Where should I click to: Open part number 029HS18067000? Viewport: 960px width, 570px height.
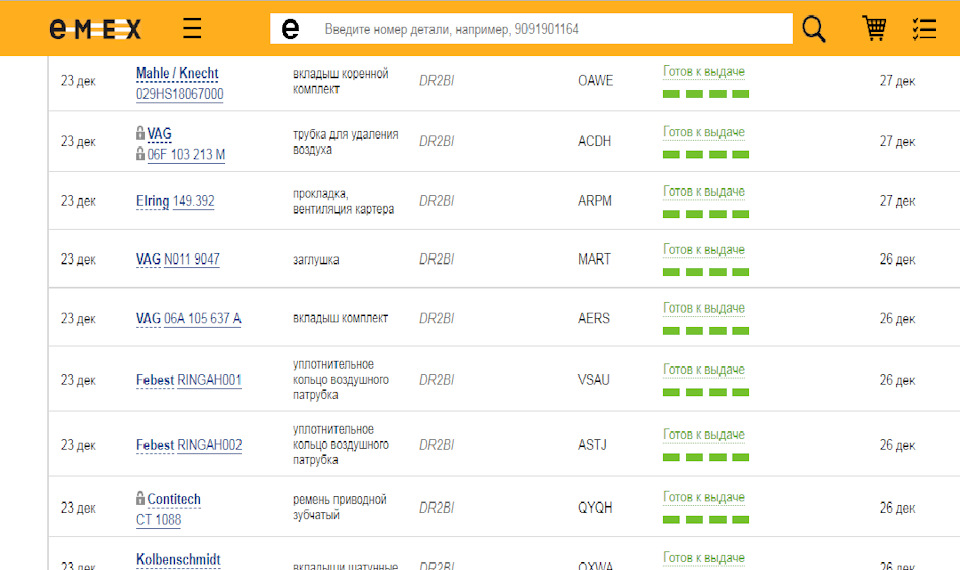(x=179, y=94)
